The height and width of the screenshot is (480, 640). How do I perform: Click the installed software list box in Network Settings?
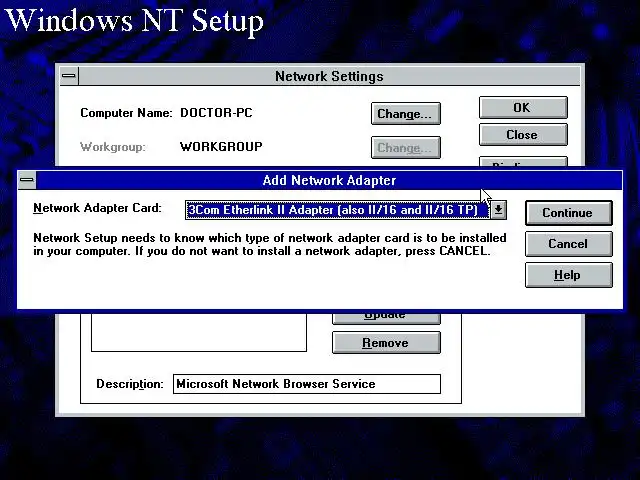pyautogui.click(x=199, y=332)
